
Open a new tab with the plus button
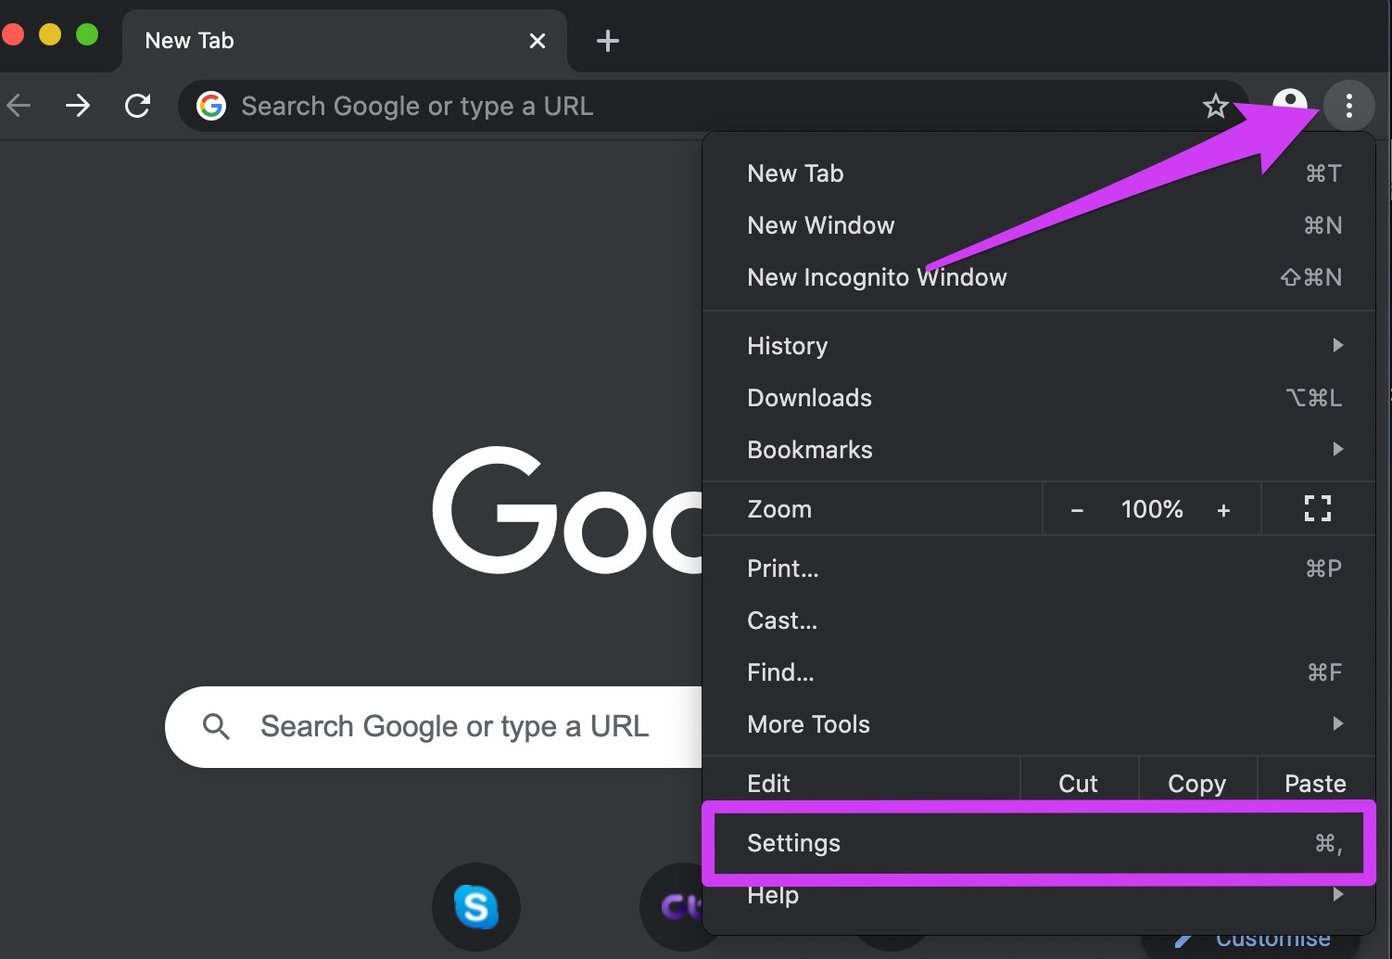click(607, 41)
